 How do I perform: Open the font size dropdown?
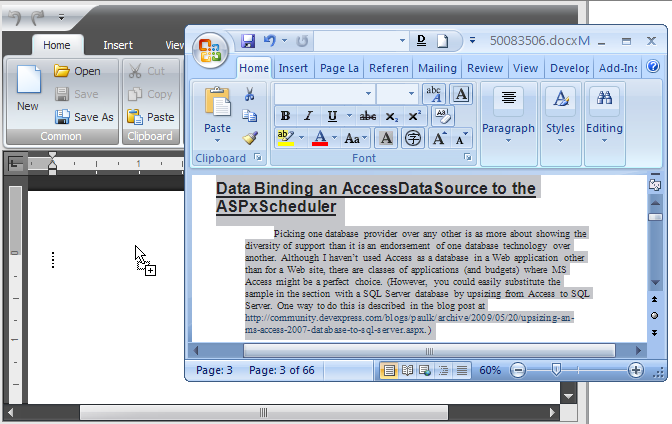pyautogui.click(x=411, y=93)
